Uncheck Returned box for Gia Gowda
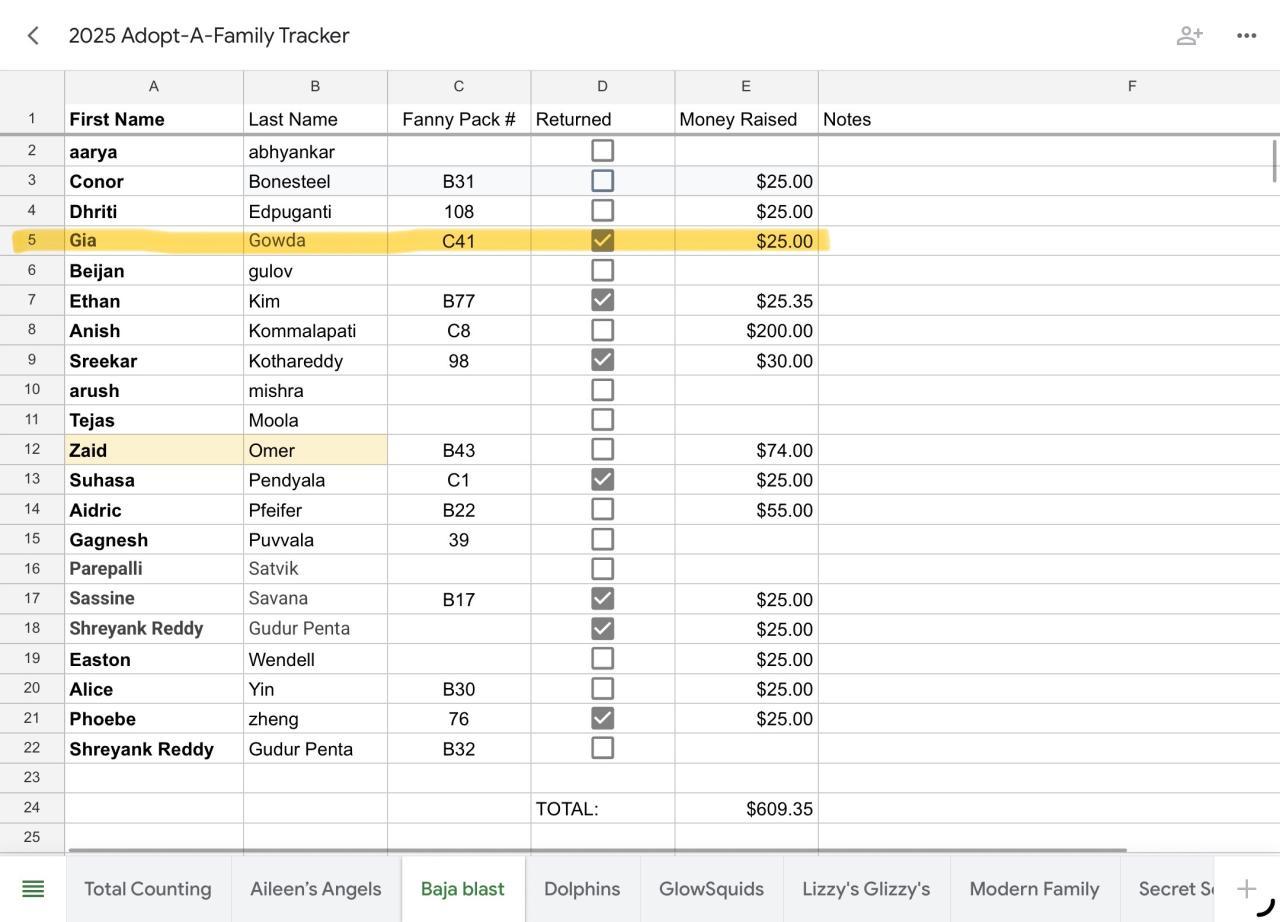The height and width of the screenshot is (922, 1280). (602, 241)
